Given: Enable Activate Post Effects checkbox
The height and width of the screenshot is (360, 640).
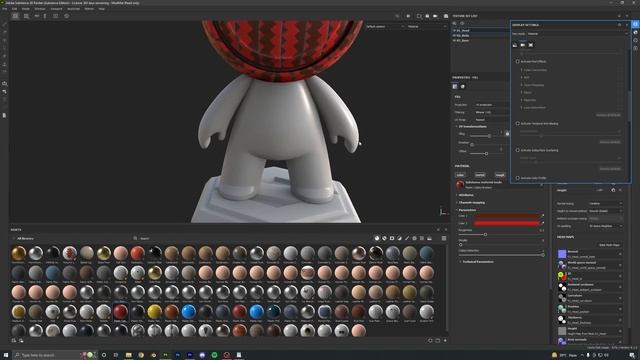Looking at the screenshot, I should (518, 61).
